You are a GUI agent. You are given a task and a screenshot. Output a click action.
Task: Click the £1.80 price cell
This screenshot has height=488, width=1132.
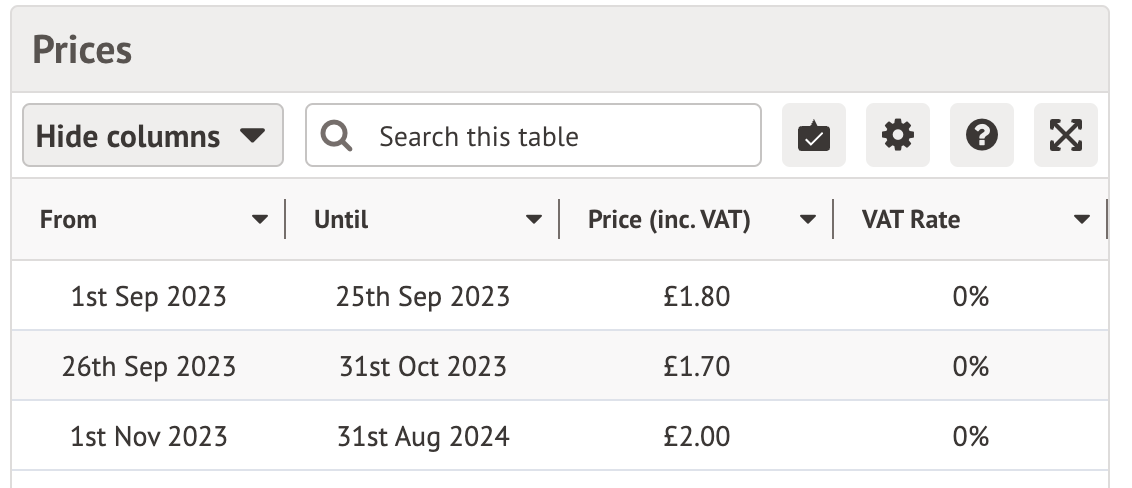point(696,297)
